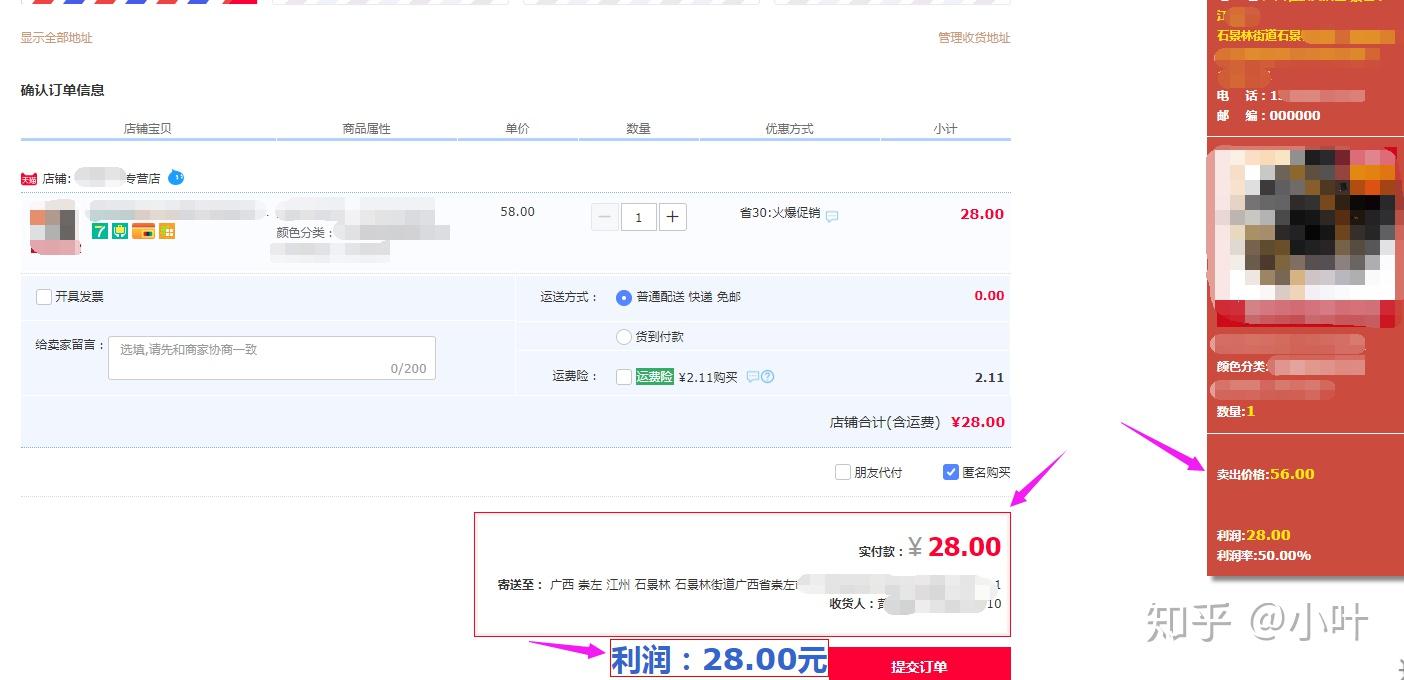Click the seller message input field

pos(272,358)
